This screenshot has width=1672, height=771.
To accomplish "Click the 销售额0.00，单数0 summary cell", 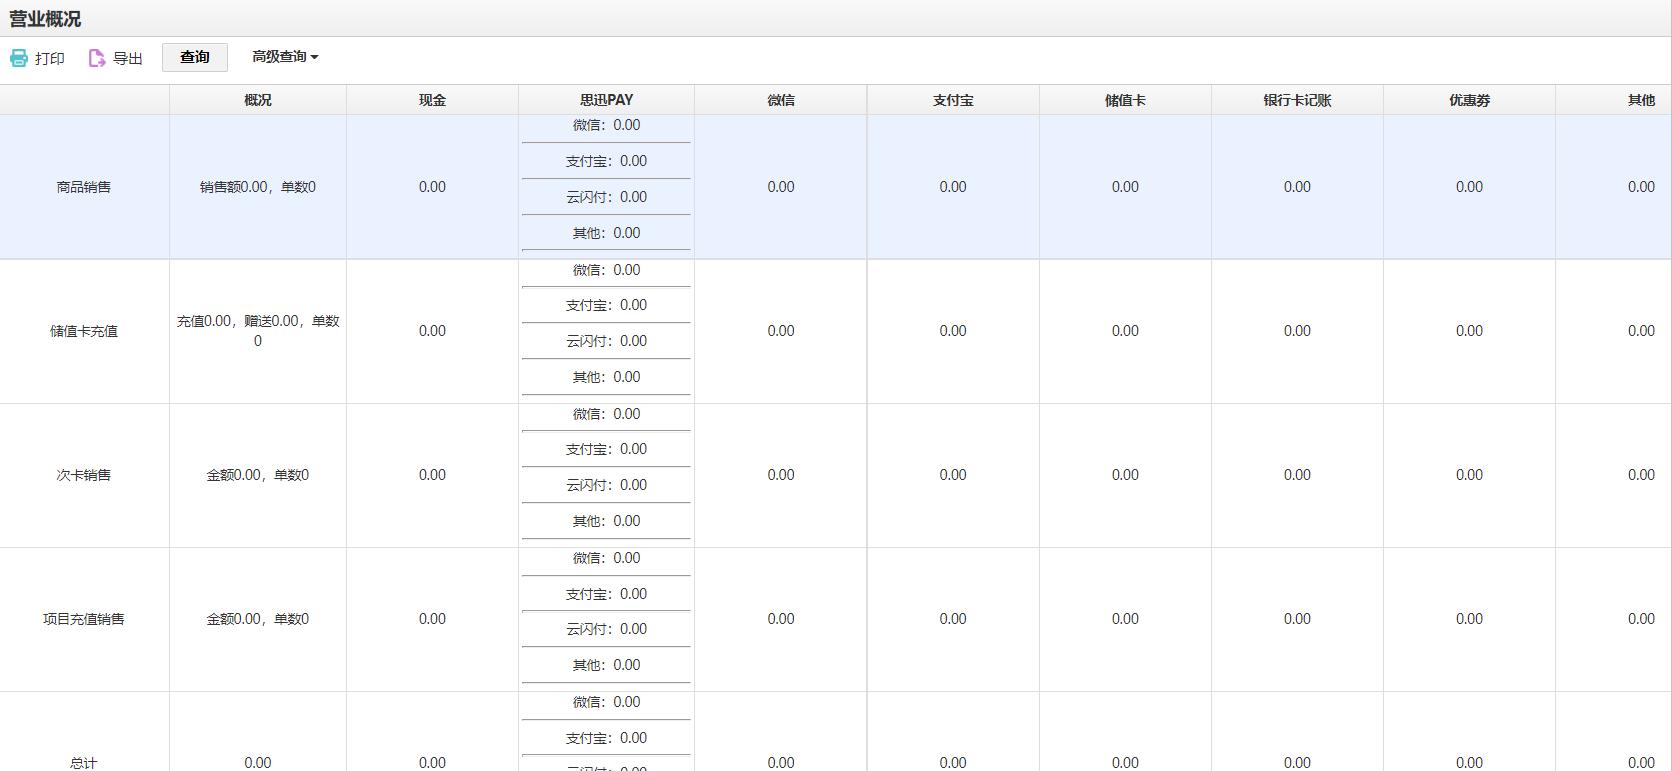I will point(258,187).
